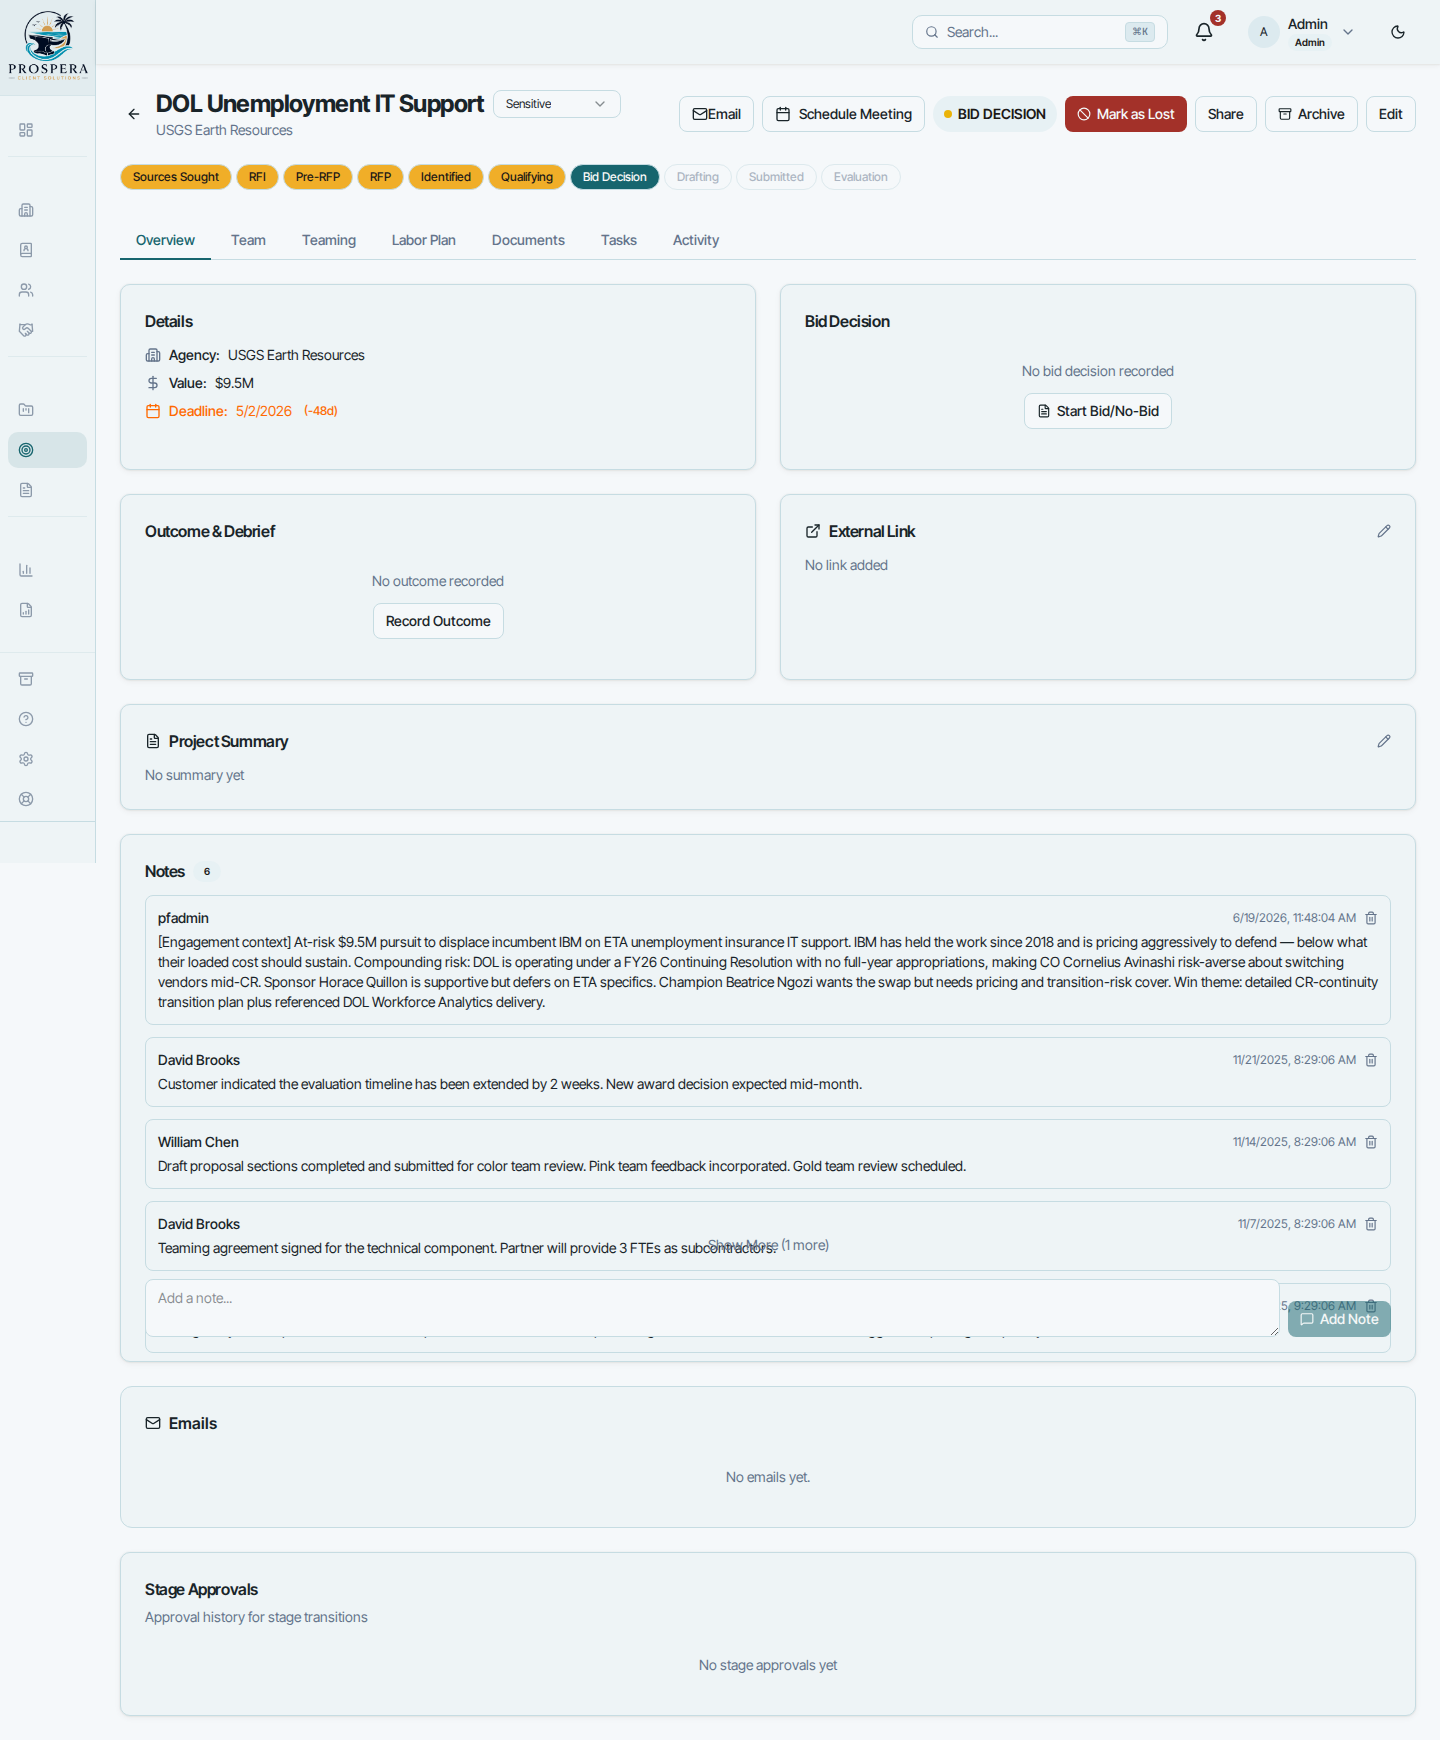Image resolution: width=1440 pixels, height=1740 pixels.
Task: Click the value $9.5M
Action: click(234, 383)
